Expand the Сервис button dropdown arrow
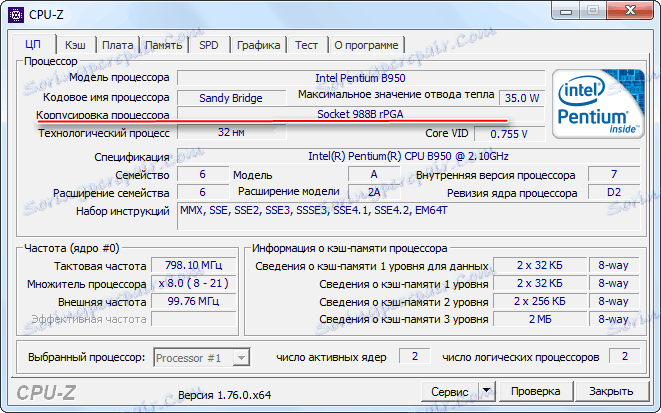661x413 pixels. 486,392
